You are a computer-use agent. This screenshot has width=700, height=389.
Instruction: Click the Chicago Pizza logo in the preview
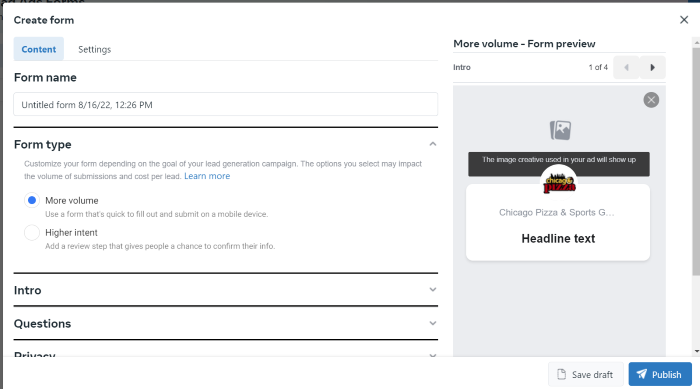pyautogui.click(x=559, y=183)
